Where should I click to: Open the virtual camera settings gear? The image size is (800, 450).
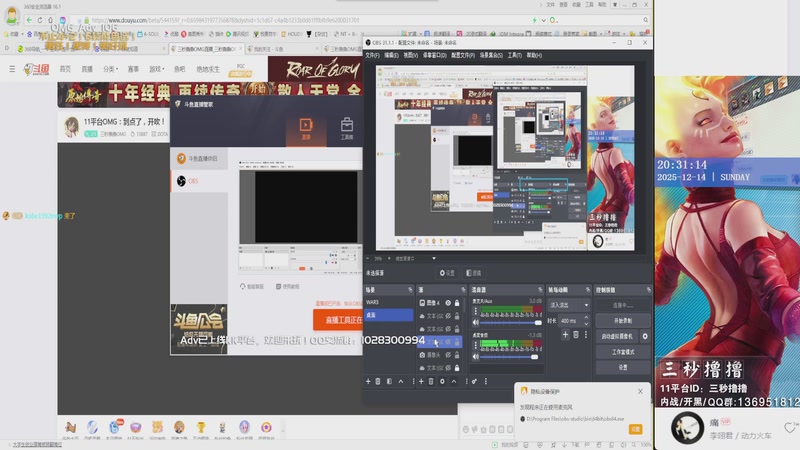(x=645, y=336)
